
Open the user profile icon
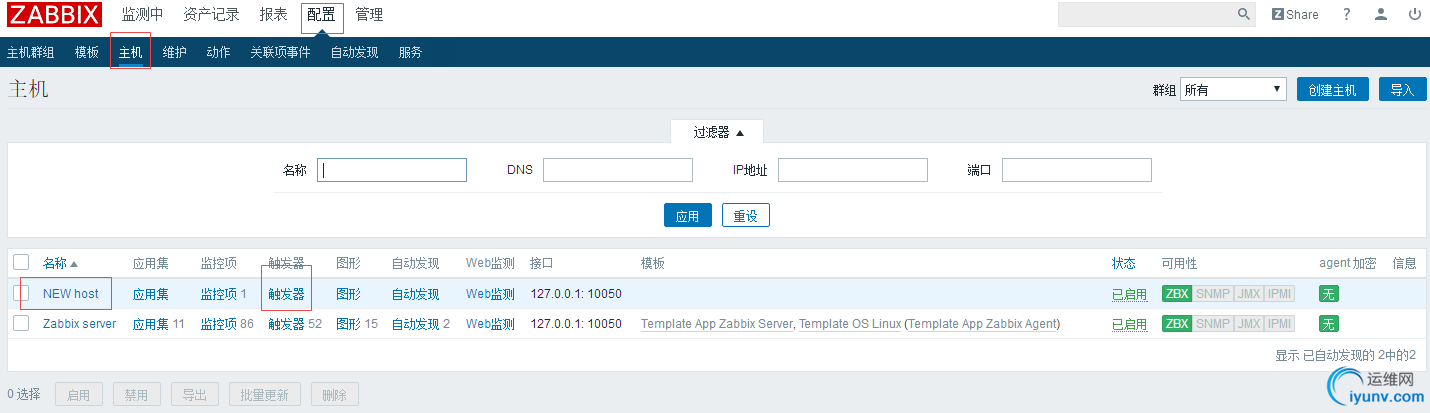pos(1381,14)
